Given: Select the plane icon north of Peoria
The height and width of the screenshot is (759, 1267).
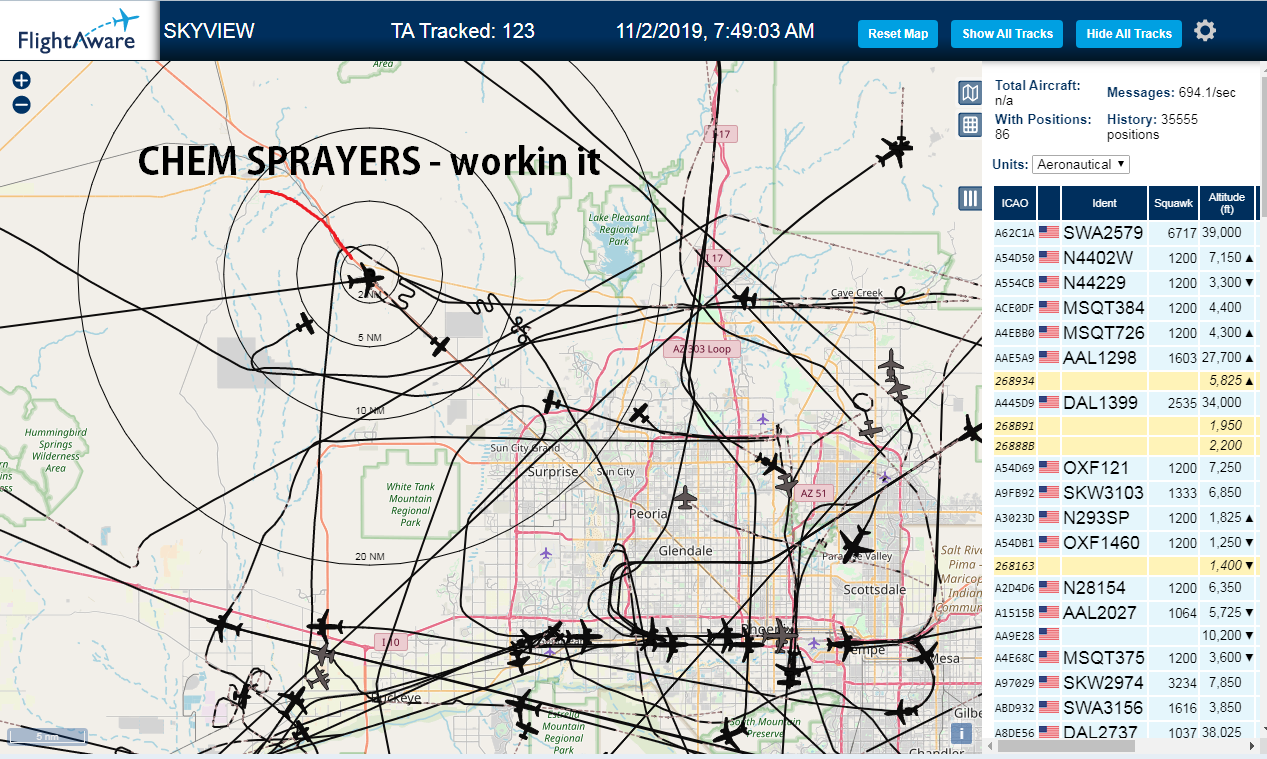Looking at the screenshot, I should click(x=685, y=496).
